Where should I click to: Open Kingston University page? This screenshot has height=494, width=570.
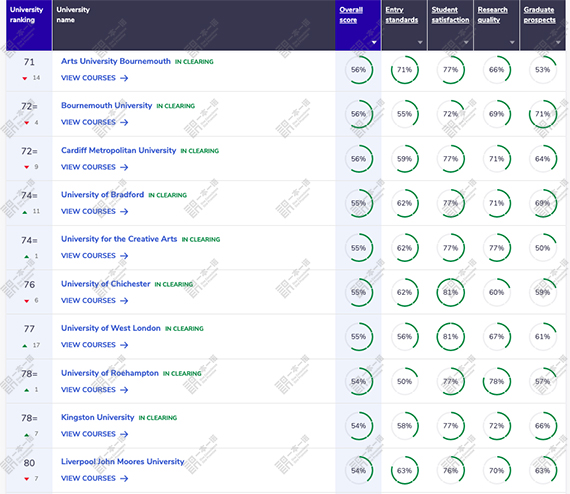(97, 417)
